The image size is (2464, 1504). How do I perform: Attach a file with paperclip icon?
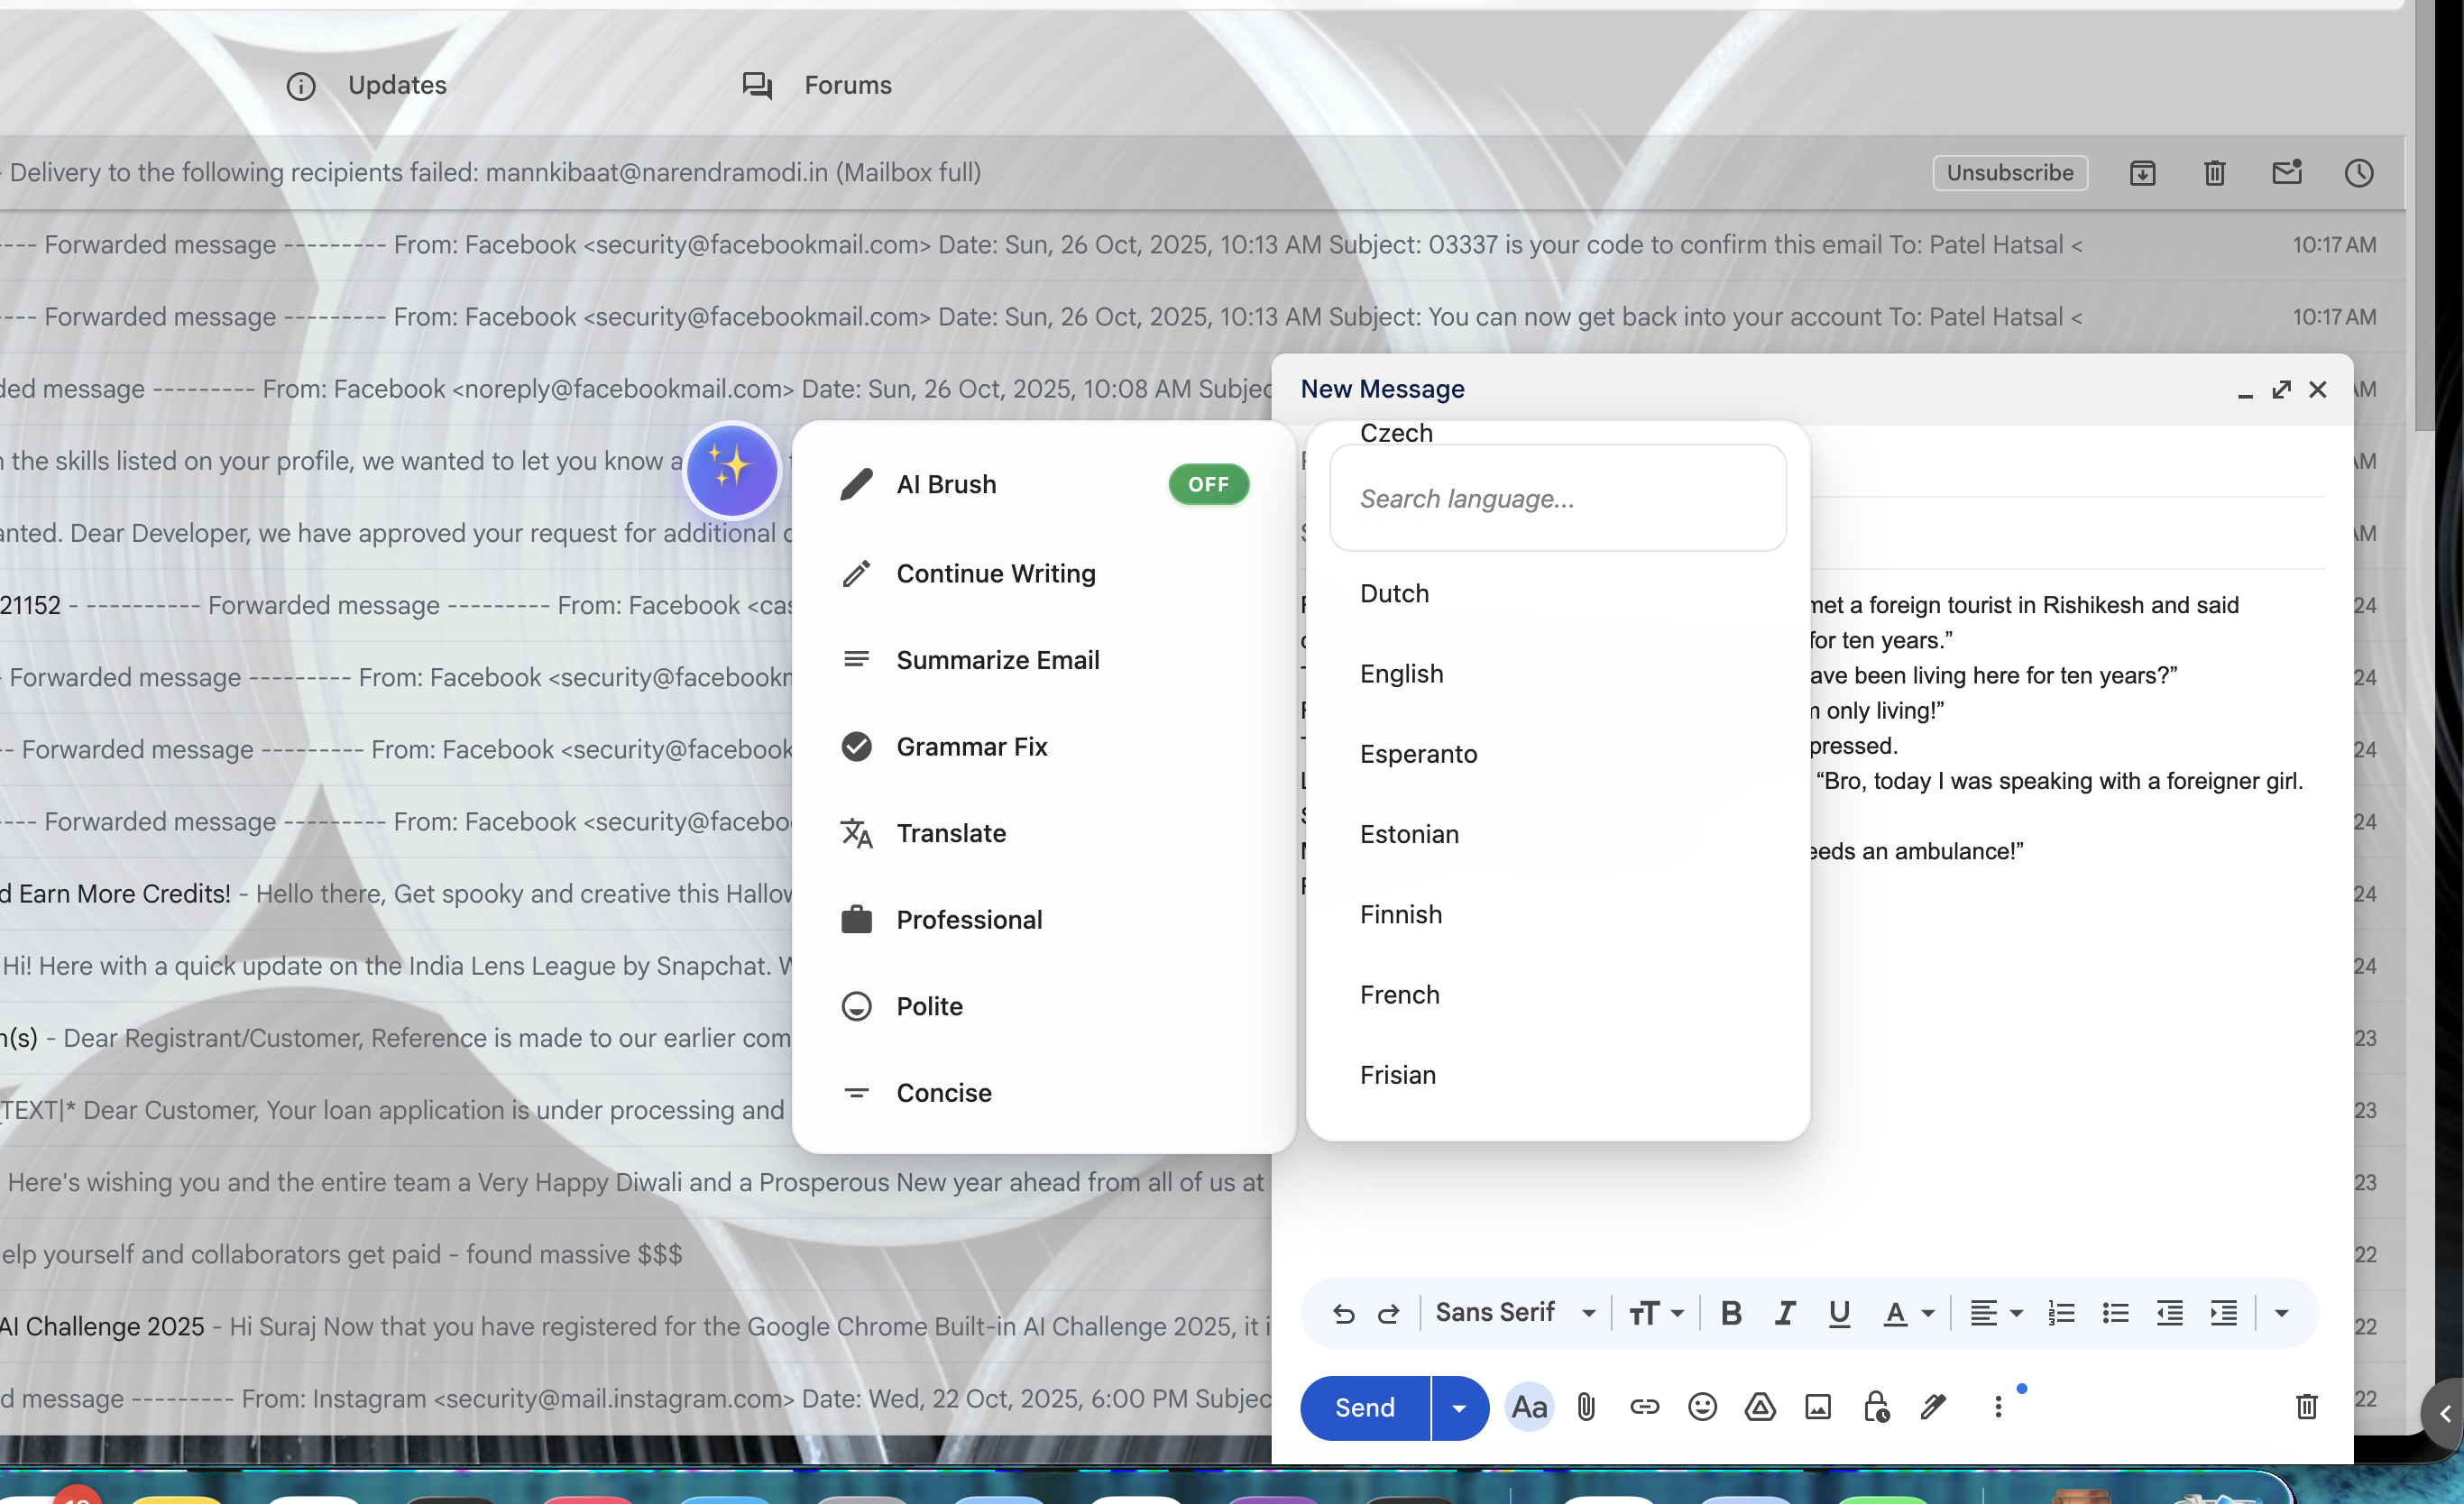click(x=1586, y=1407)
